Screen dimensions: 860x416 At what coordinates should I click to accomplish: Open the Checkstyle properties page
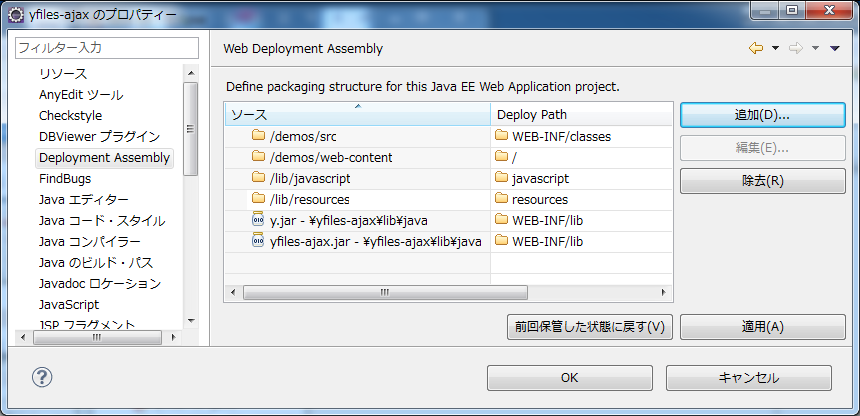pyautogui.click(x=70, y=115)
